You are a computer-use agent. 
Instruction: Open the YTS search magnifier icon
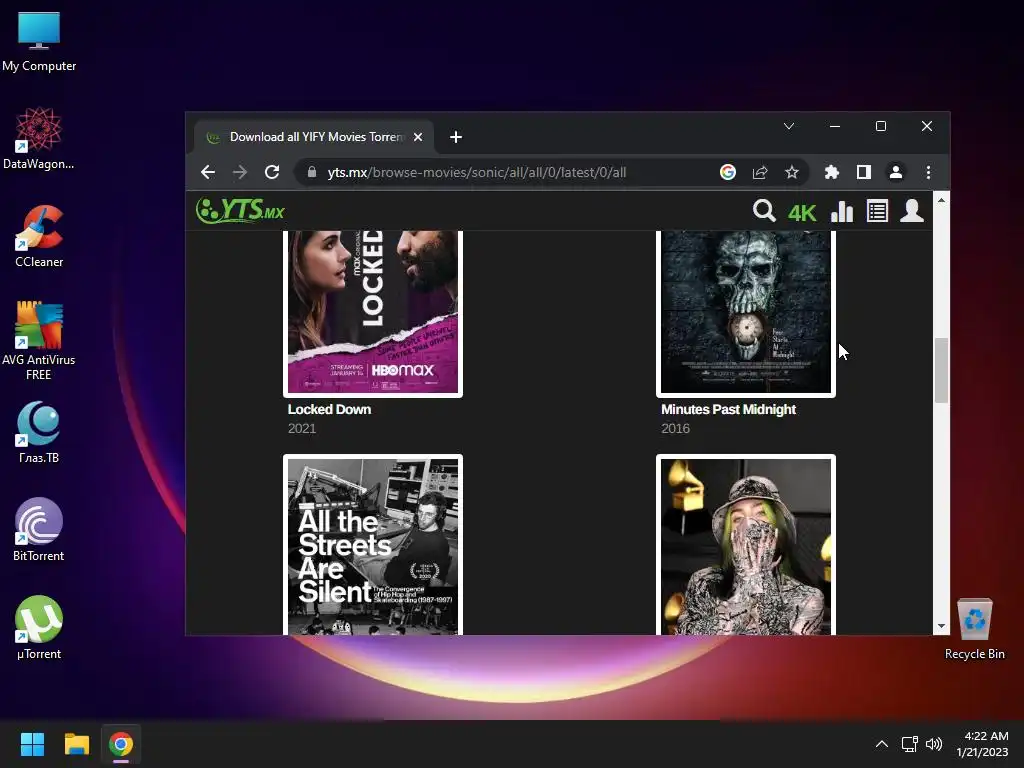pyautogui.click(x=764, y=211)
